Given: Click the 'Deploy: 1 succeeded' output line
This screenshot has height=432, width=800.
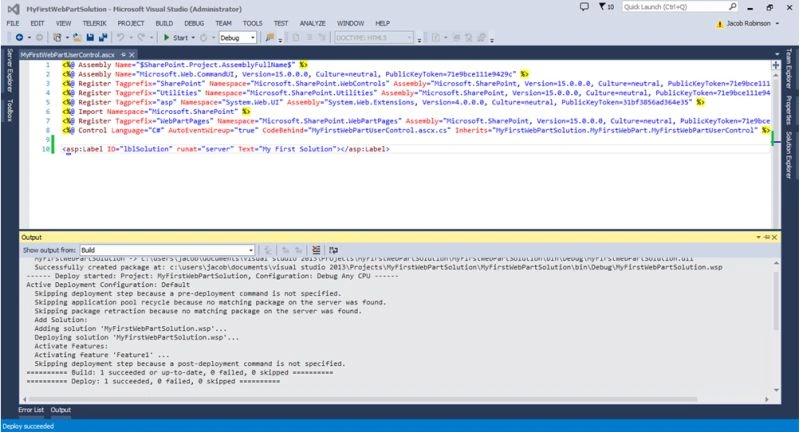Looking at the screenshot, I should 153,382.
